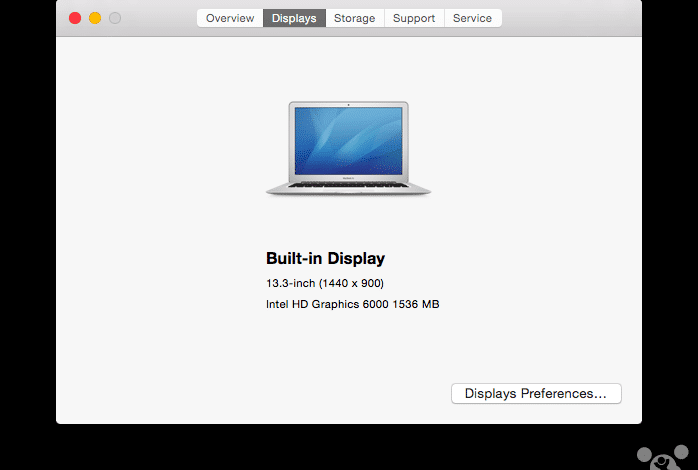This screenshot has width=698, height=470.
Task: Open the Service tab
Action: (473, 18)
